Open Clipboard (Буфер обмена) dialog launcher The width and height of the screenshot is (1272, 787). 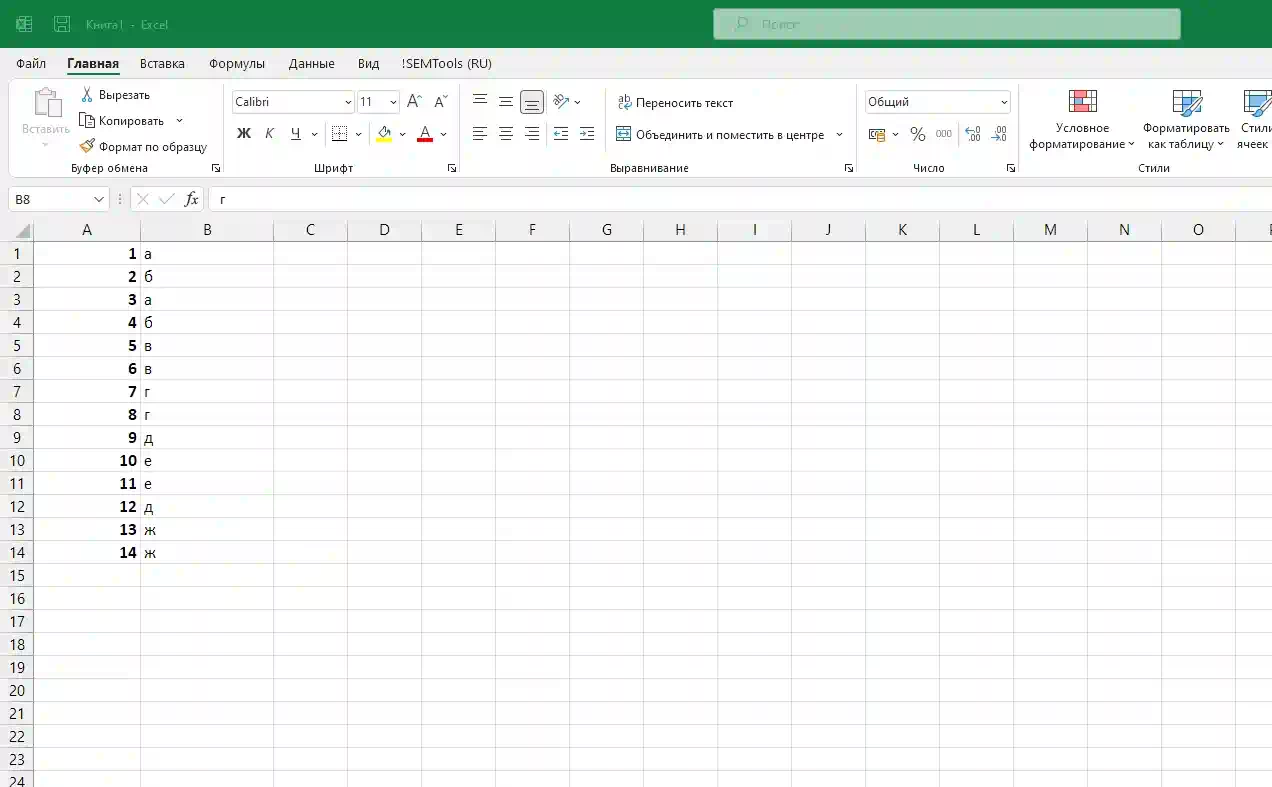click(216, 169)
